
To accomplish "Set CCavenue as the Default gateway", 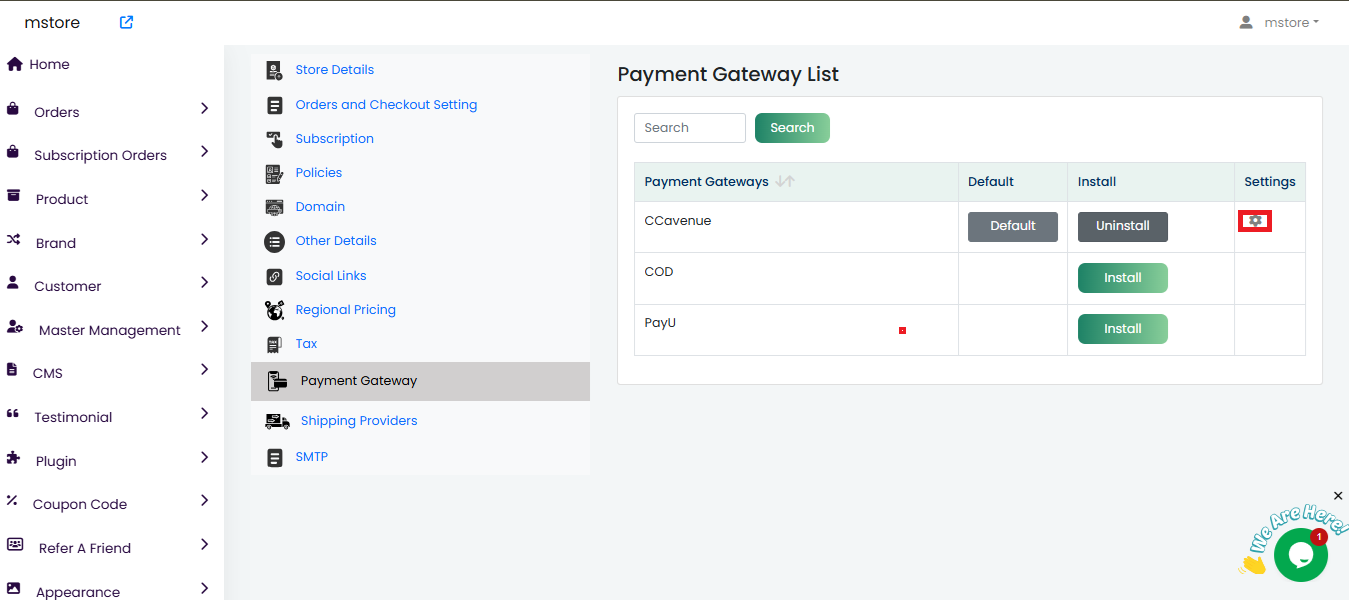I will click(x=1012, y=226).
